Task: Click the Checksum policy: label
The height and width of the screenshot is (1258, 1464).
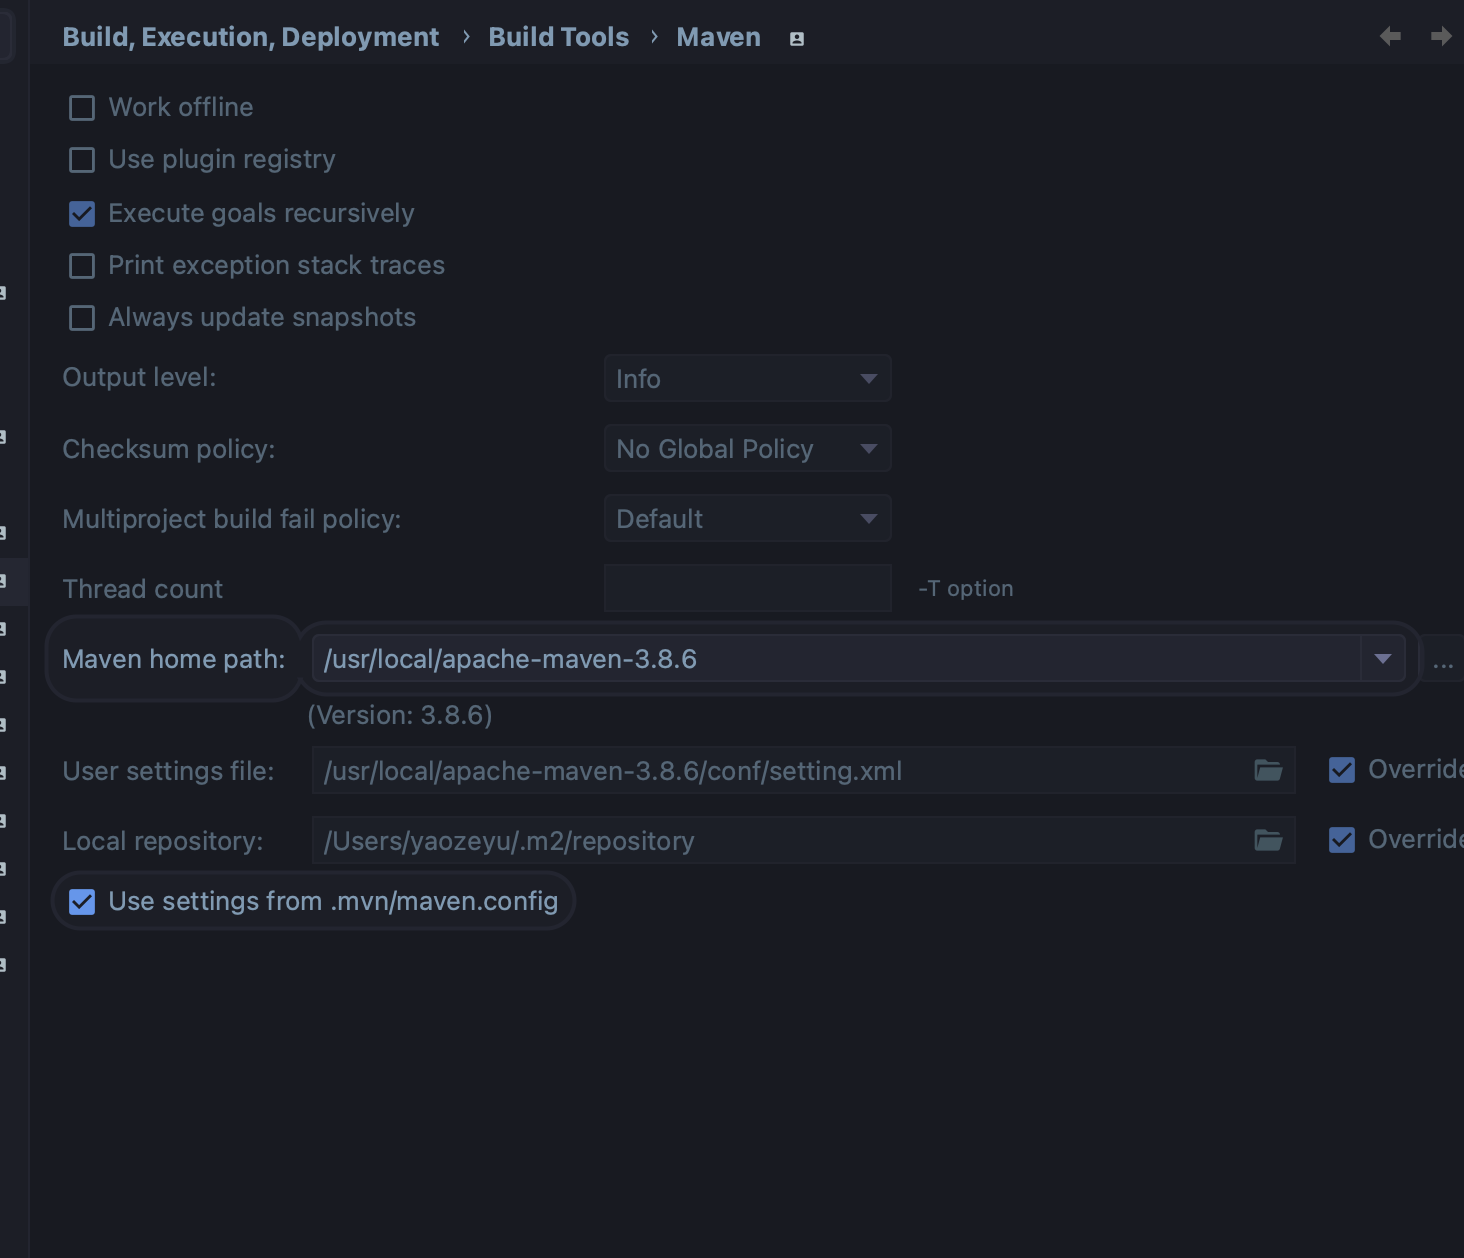Action: (169, 449)
